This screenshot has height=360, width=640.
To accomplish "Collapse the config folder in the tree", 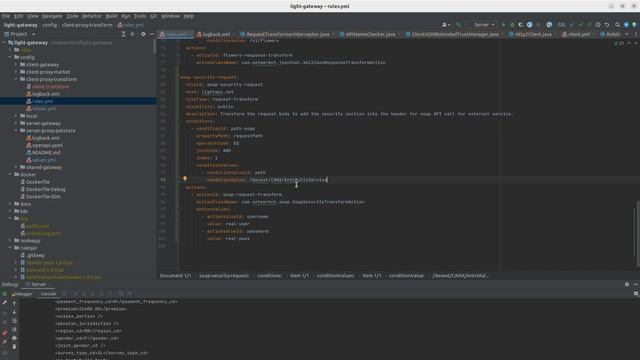I will click(10, 57).
